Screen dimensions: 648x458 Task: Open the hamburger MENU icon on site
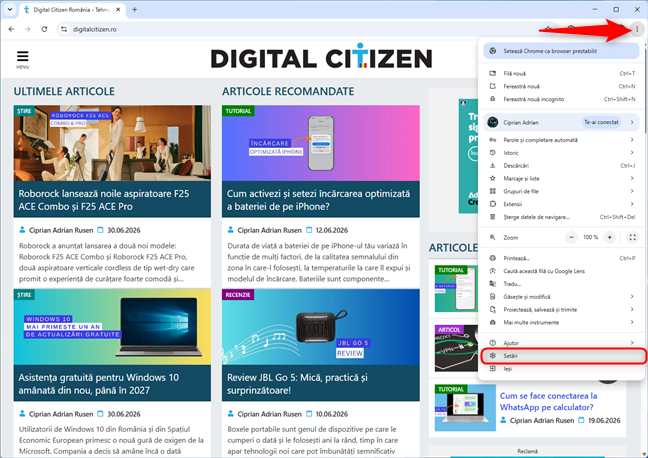click(x=22, y=59)
